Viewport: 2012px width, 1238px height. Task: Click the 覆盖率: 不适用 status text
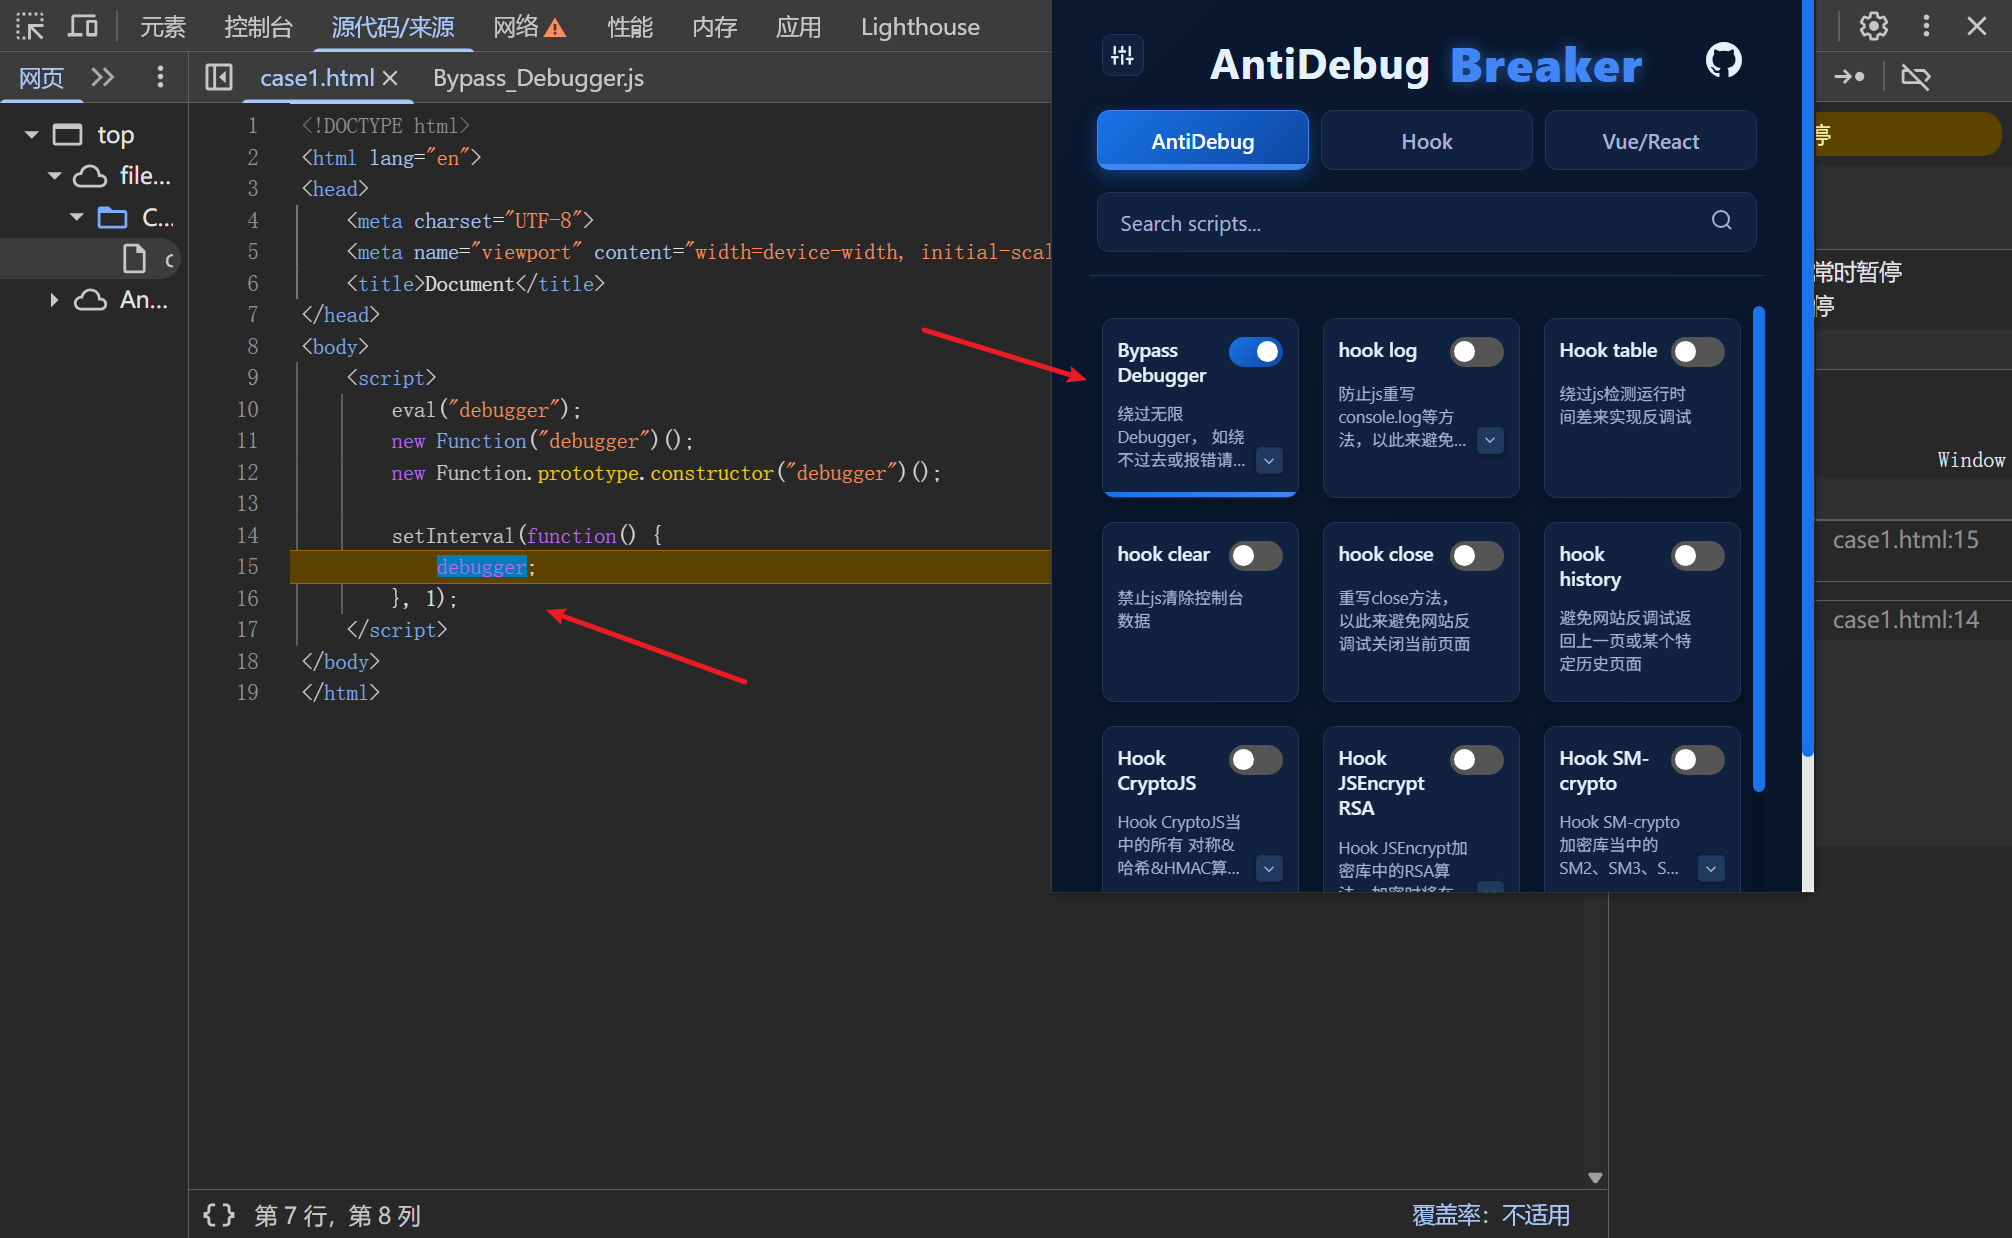pyautogui.click(x=1490, y=1215)
